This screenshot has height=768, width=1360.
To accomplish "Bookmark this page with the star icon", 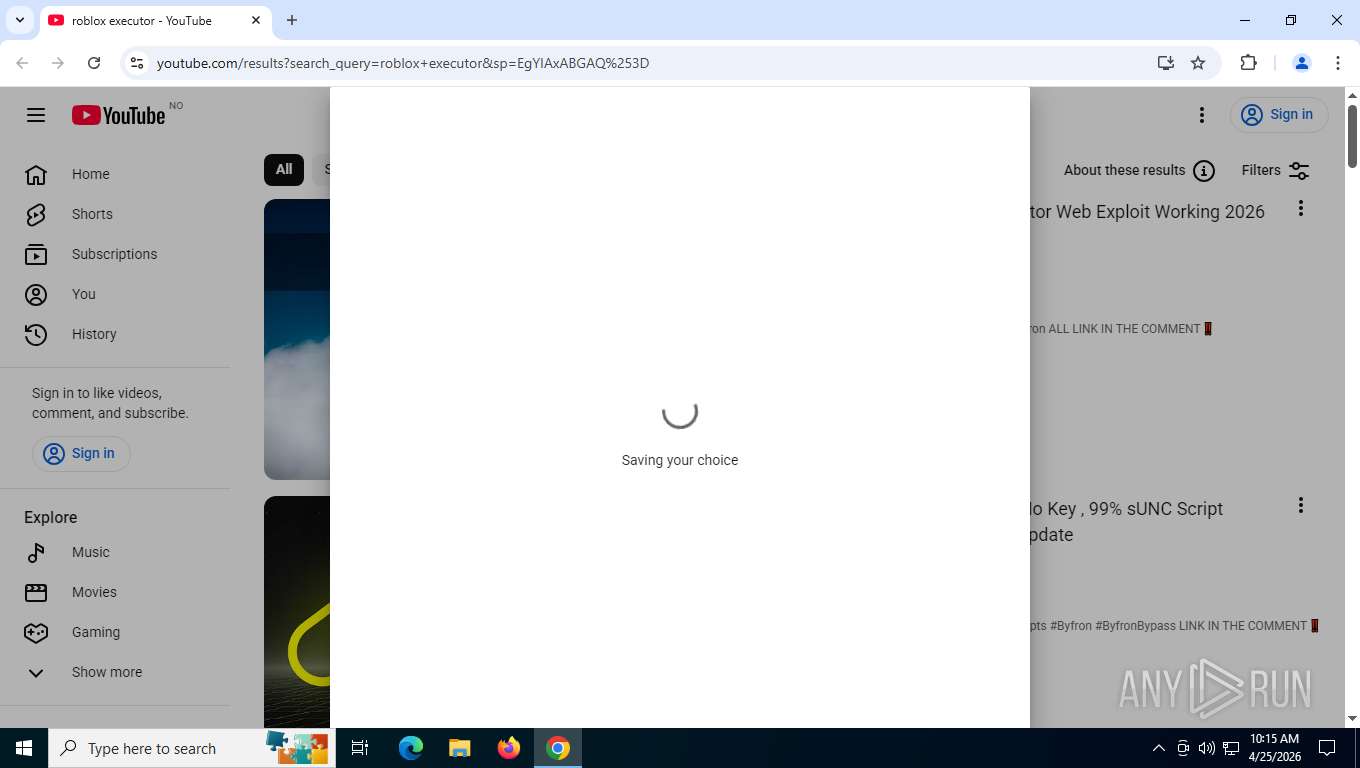I will 1198,63.
